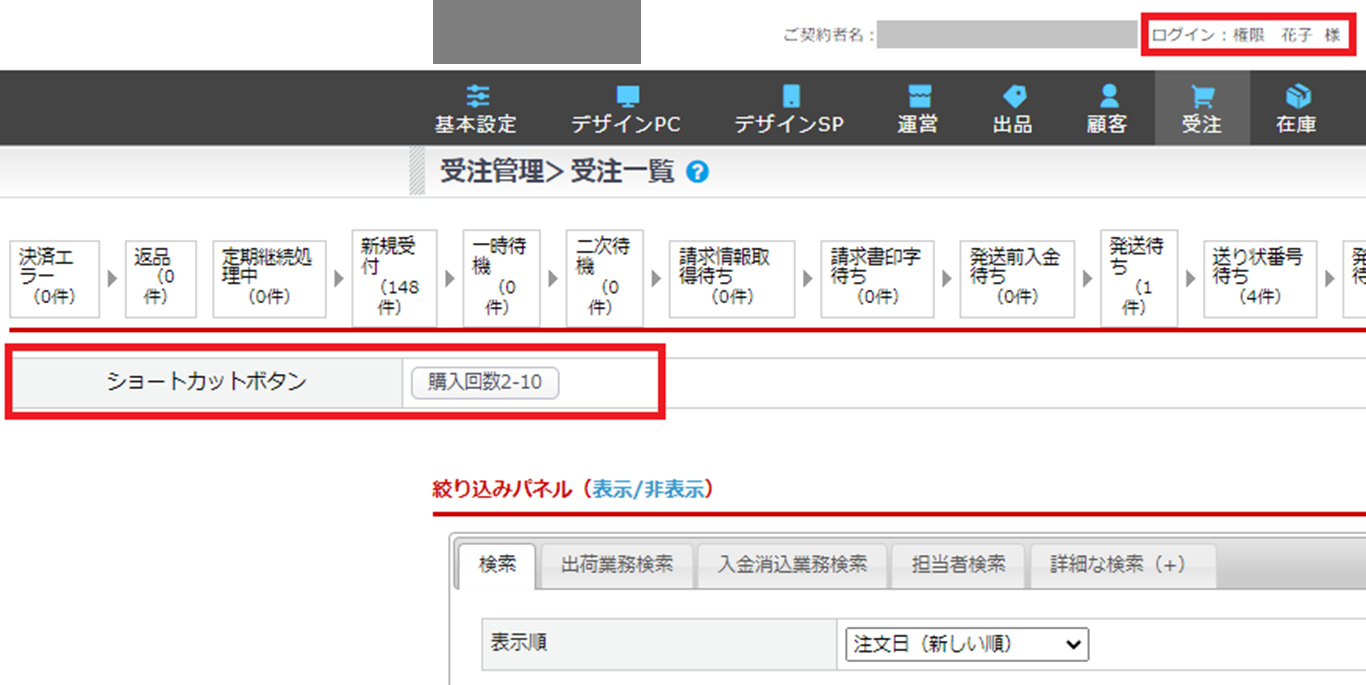
Task: Click the 受注管理> 受注一覧 page heading
Action: tap(558, 173)
